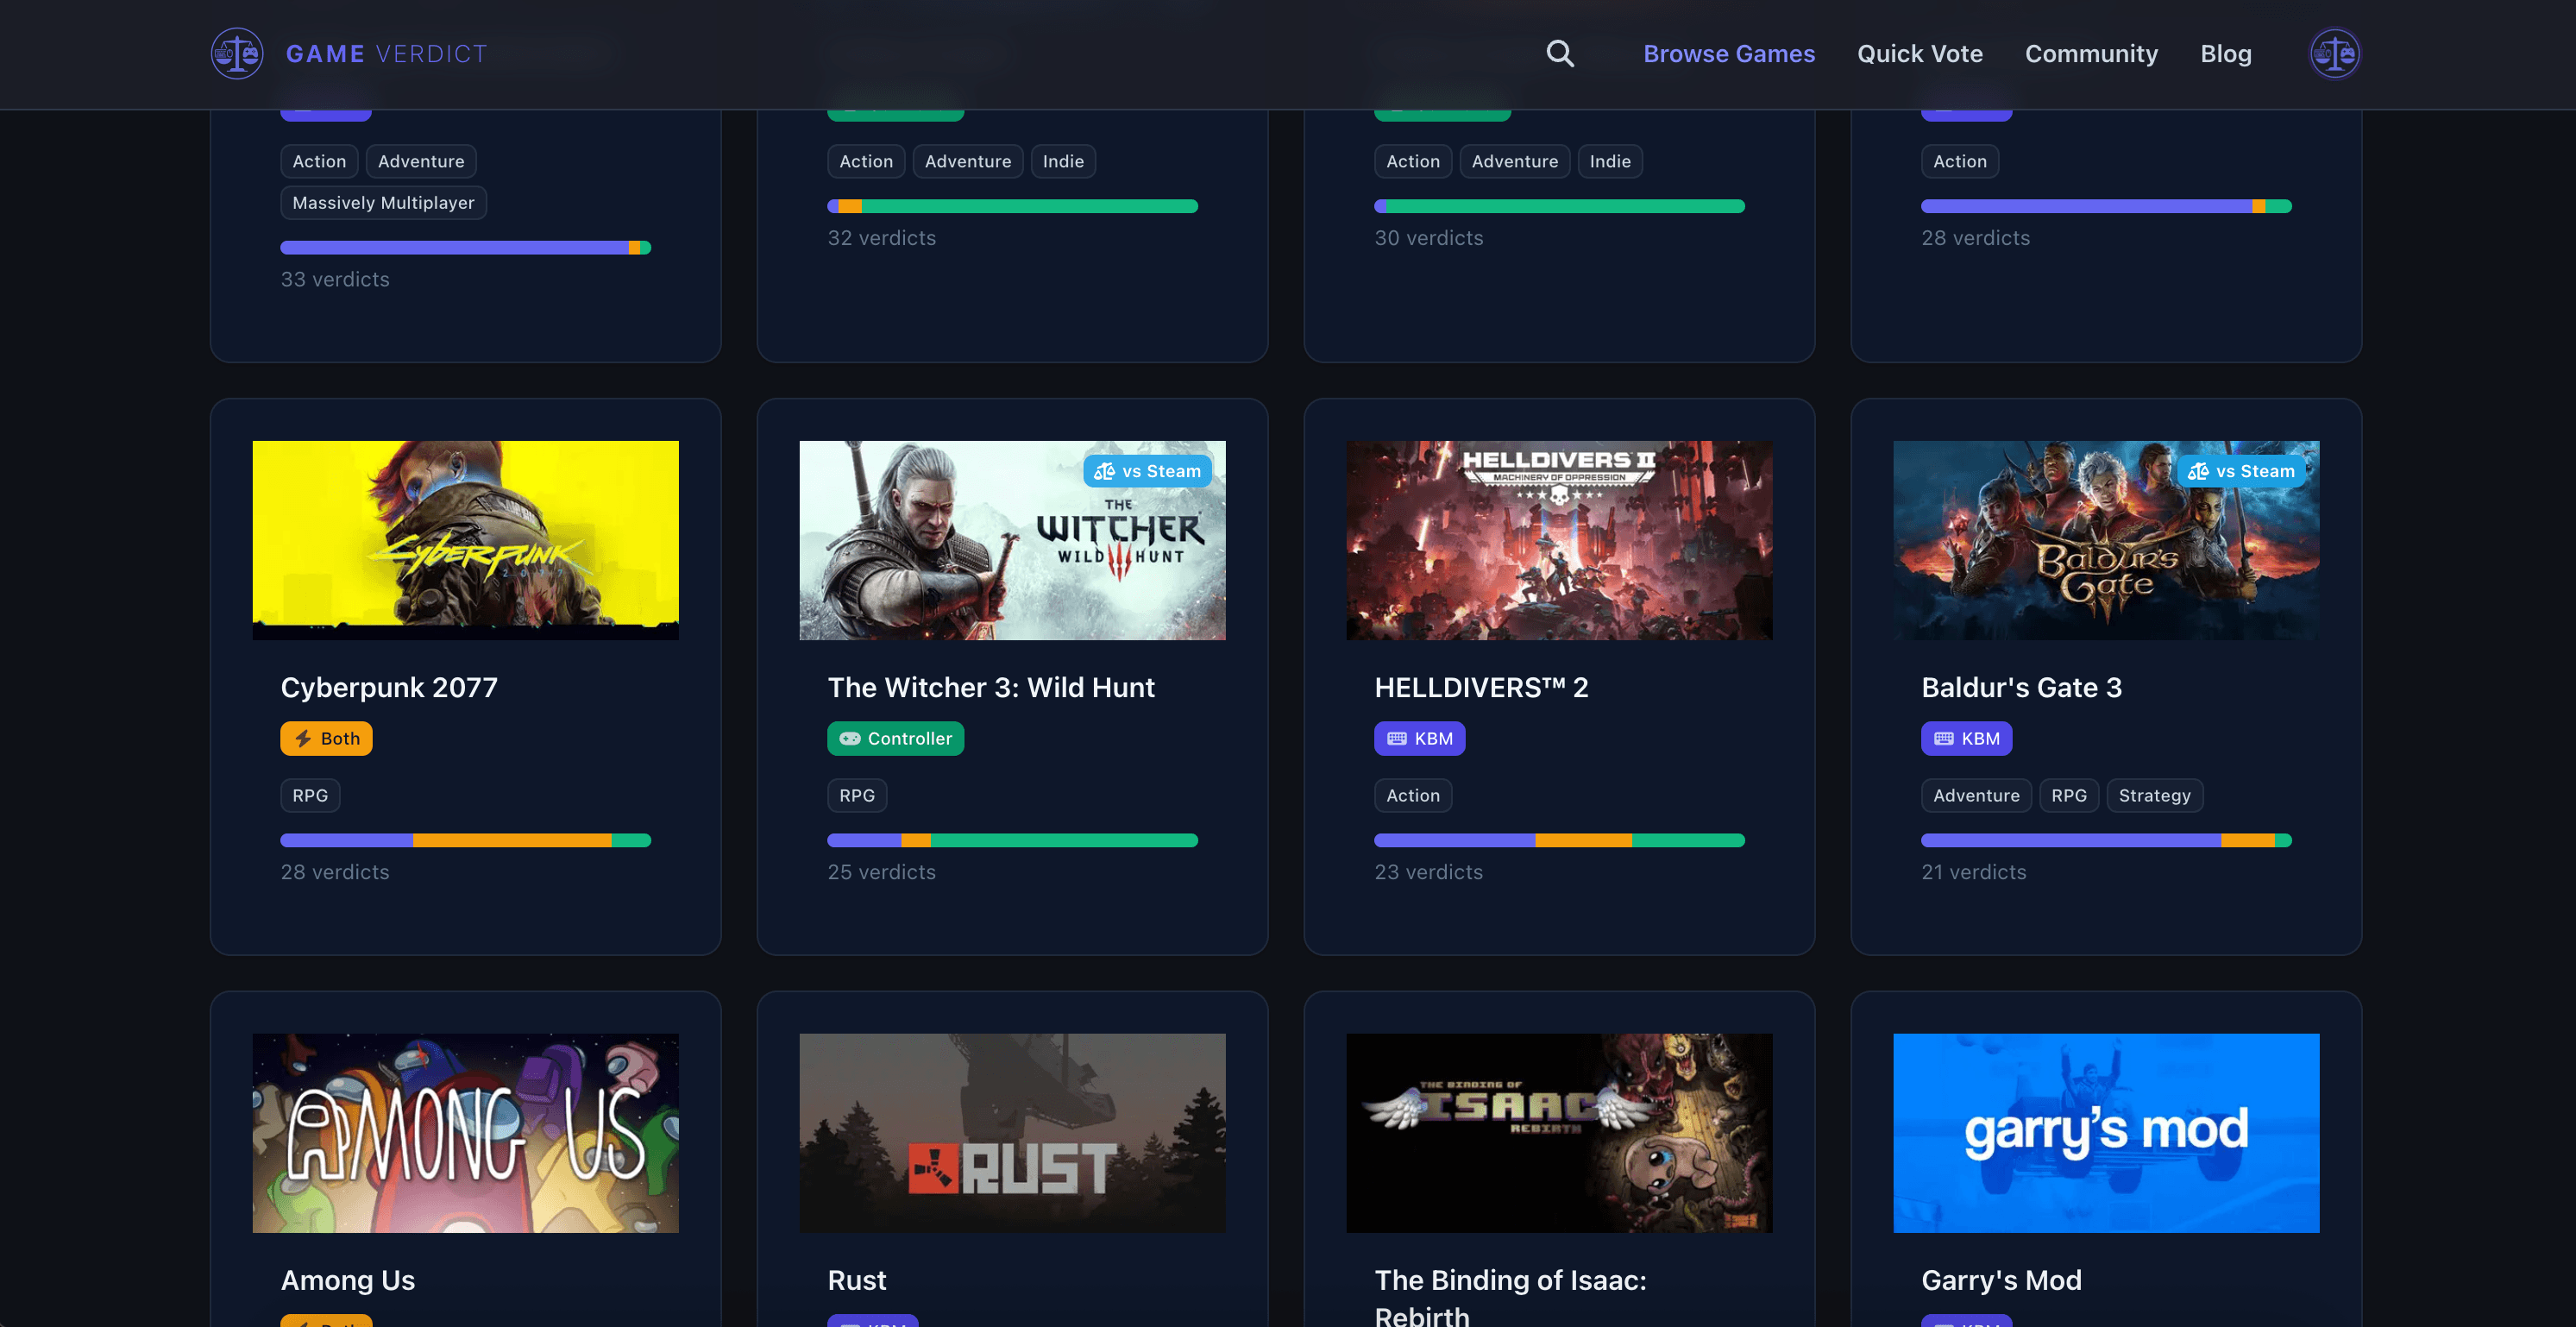Click the Controller badge on The Witcher 3
The width and height of the screenshot is (2576, 1327).
tap(895, 738)
